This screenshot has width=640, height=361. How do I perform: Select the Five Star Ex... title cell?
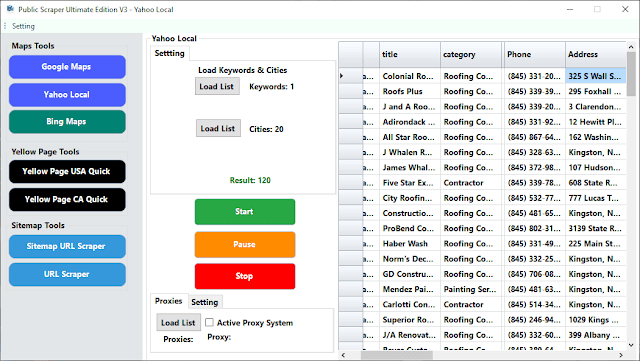click(410, 183)
